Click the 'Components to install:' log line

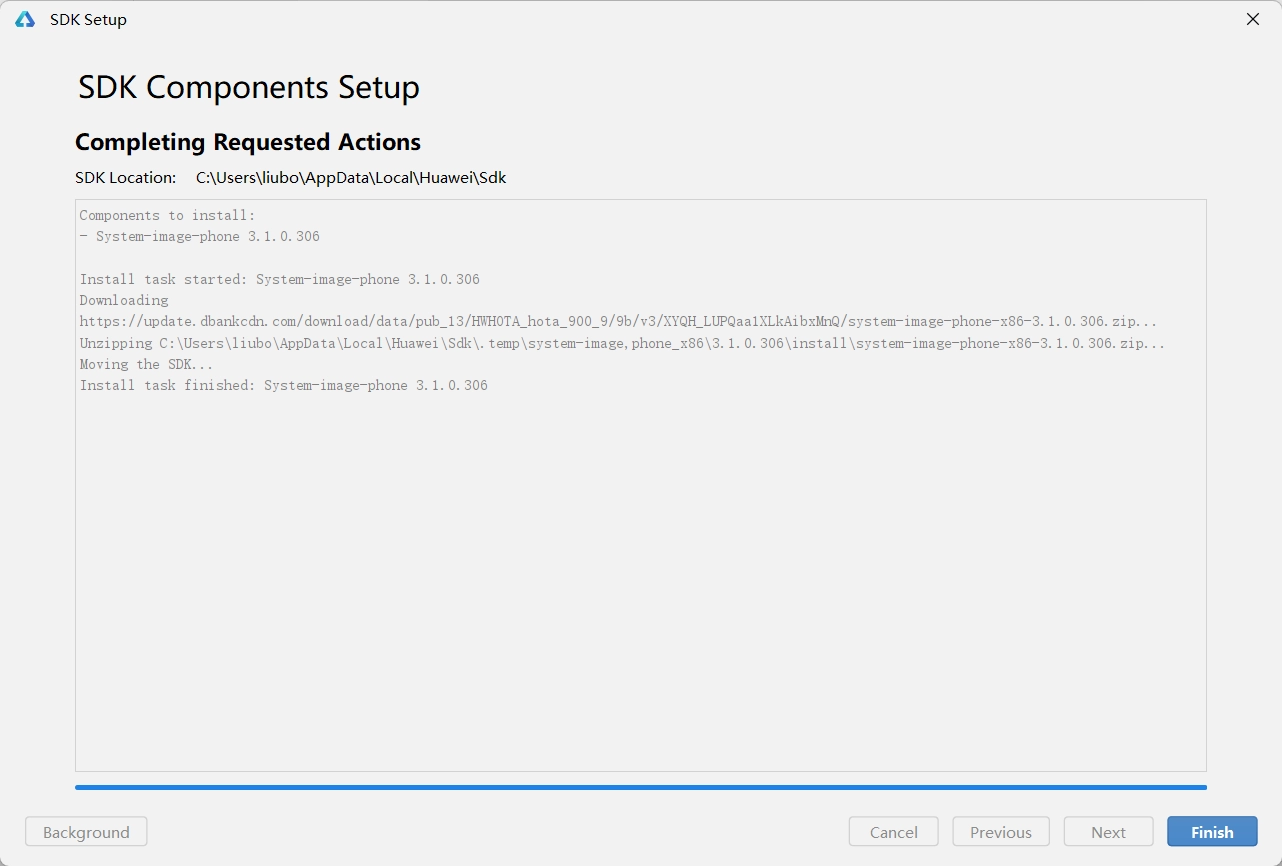(167, 215)
